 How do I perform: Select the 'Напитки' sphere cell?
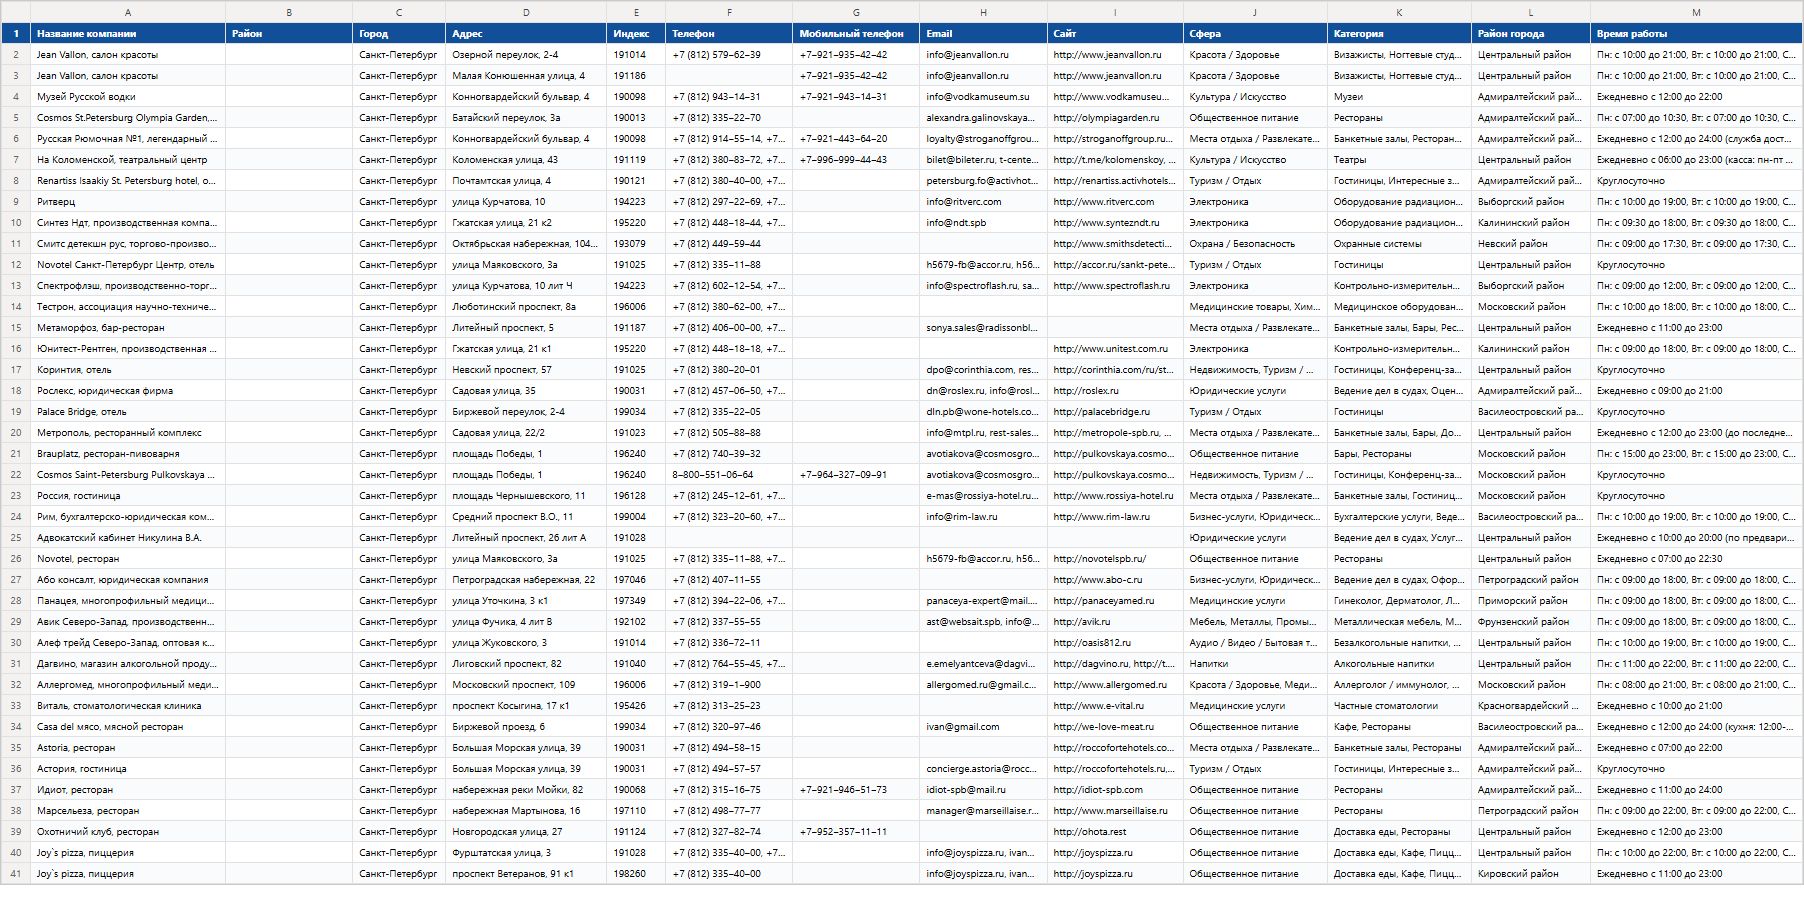[x=1255, y=664]
